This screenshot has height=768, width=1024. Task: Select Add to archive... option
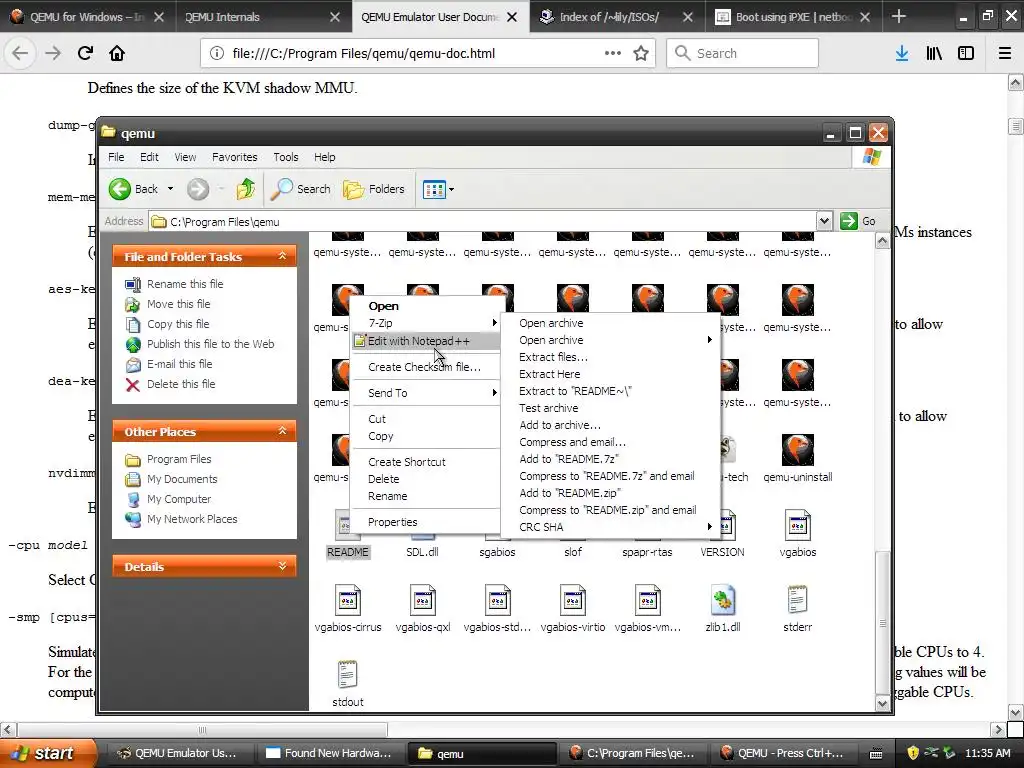pos(610,425)
